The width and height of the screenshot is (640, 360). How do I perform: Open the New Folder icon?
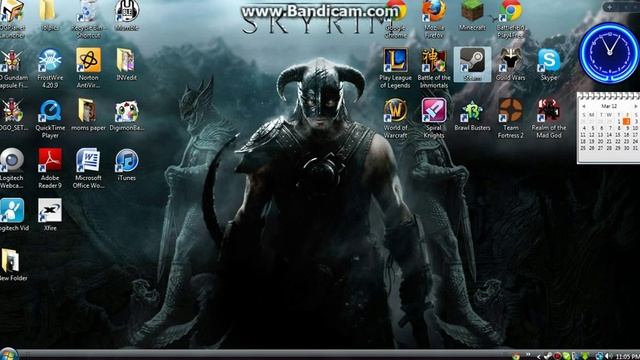[x=13, y=264]
